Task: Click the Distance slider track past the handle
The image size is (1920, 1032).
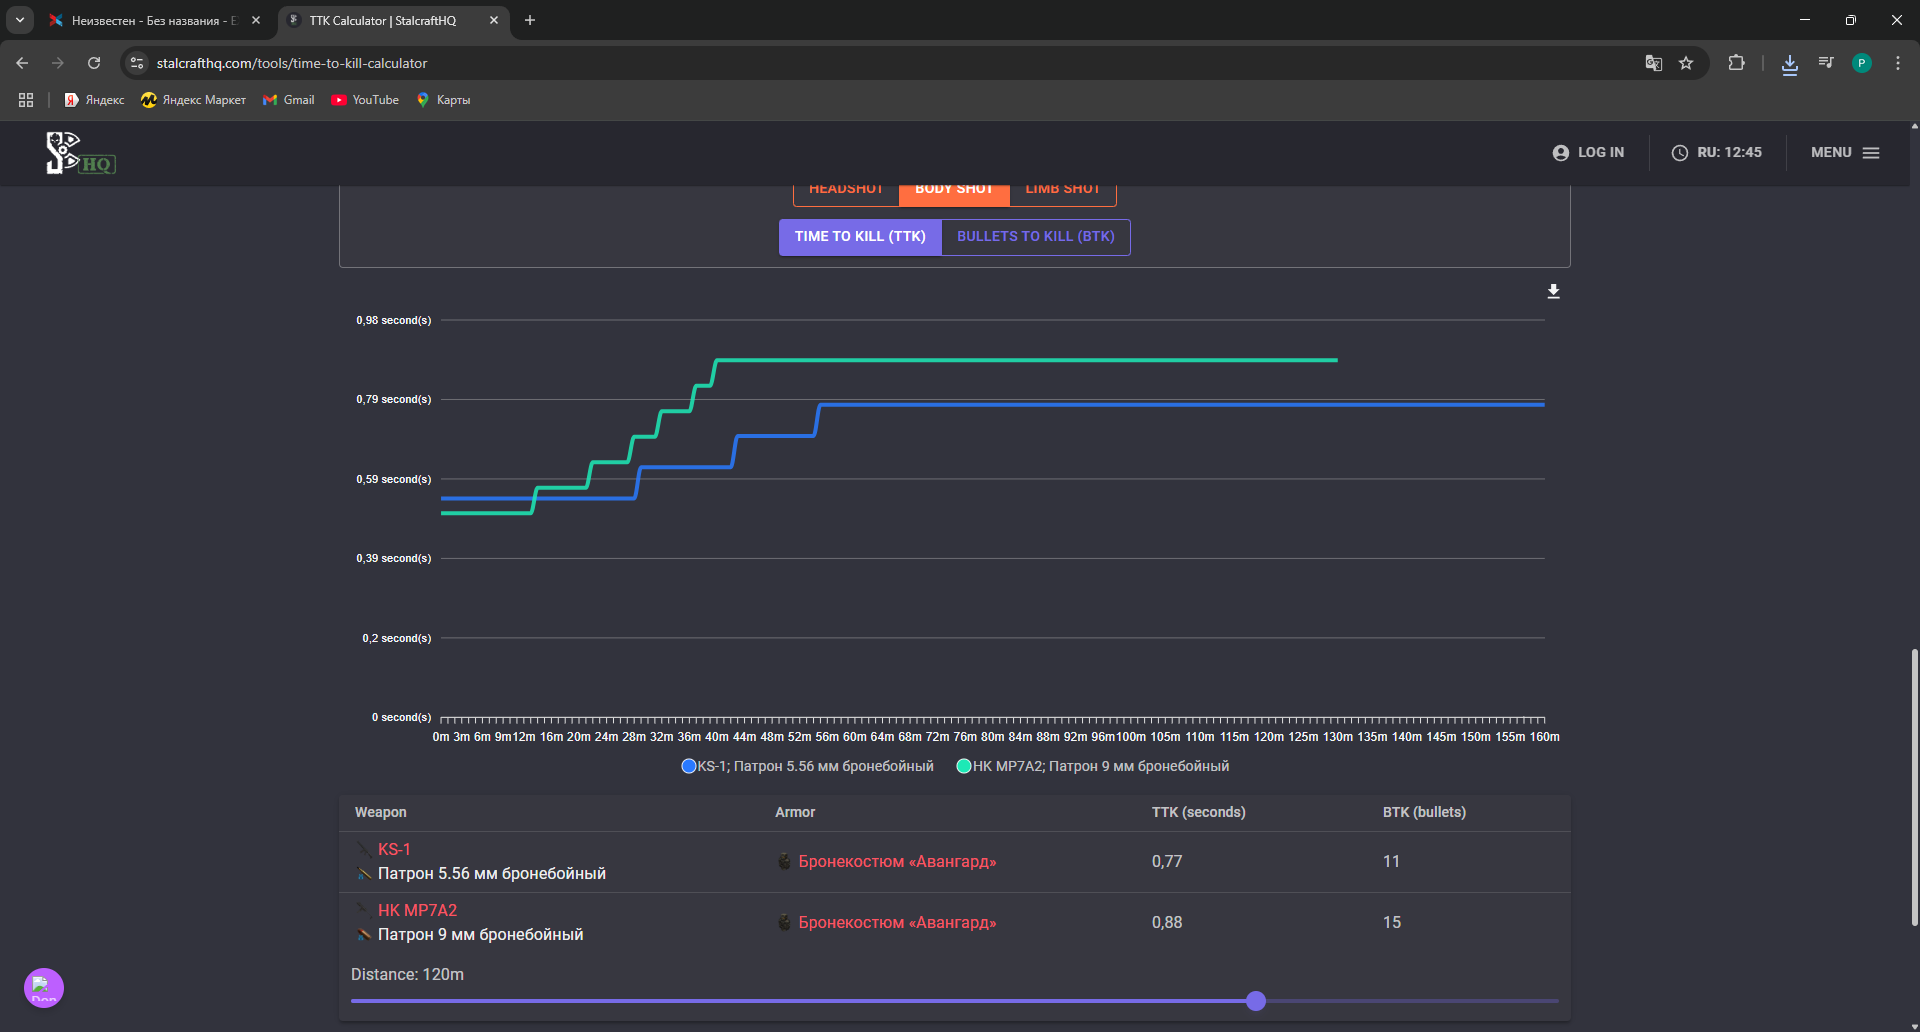Action: [1410, 1001]
